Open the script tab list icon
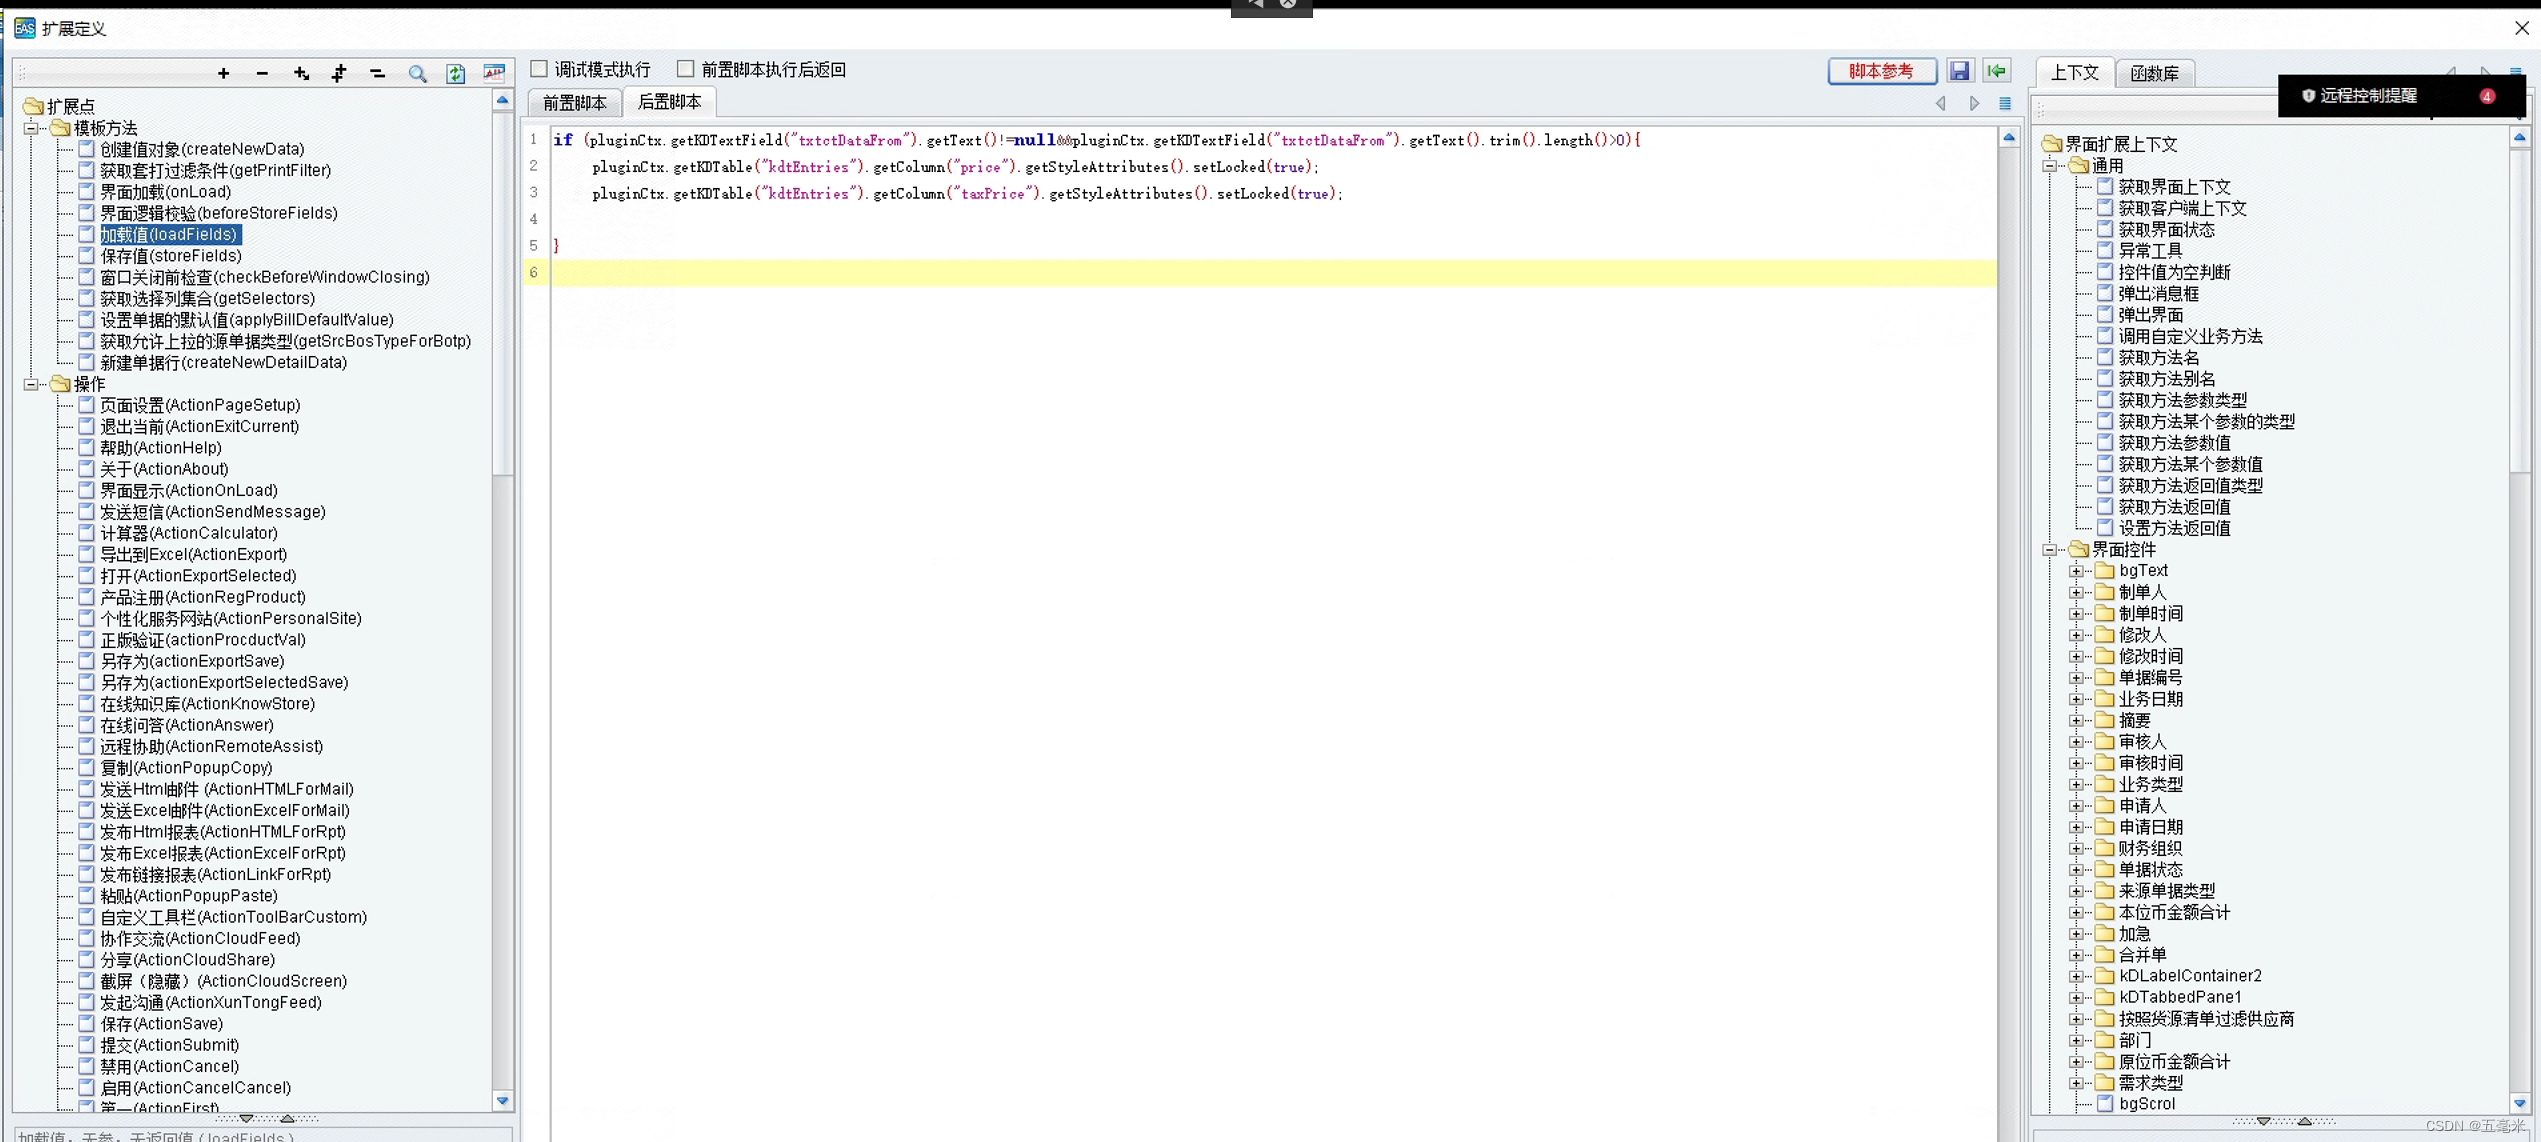Image resolution: width=2541 pixels, height=1142 pixels. [2005, 103]
